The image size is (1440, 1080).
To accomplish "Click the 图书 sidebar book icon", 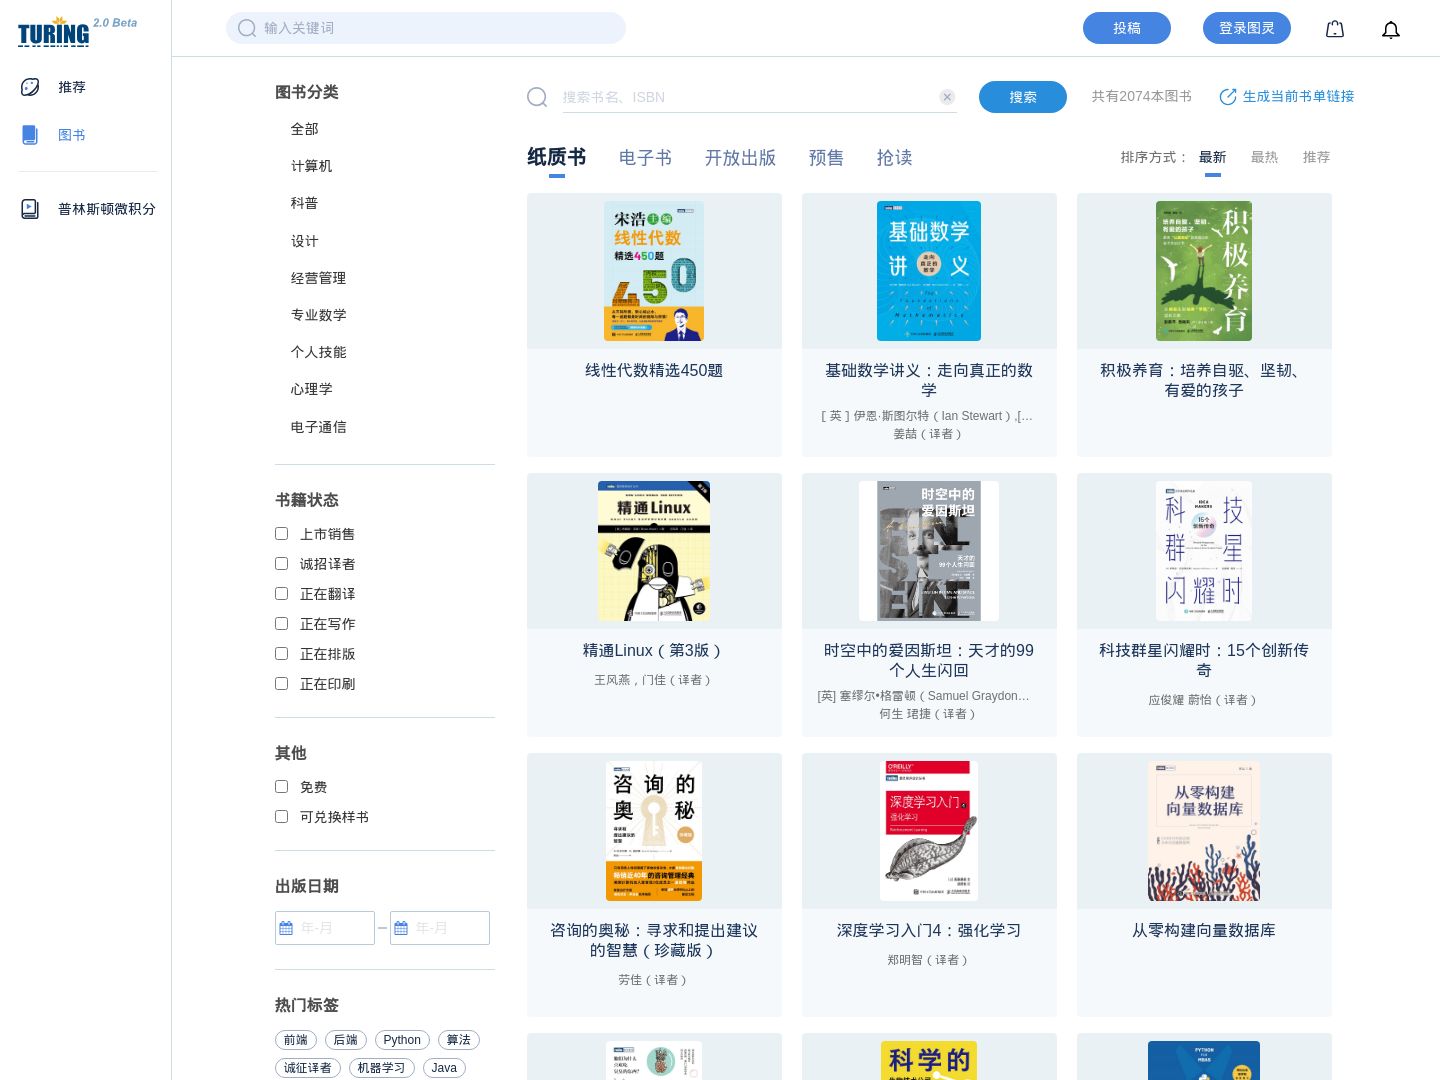I will pos(30,135).
